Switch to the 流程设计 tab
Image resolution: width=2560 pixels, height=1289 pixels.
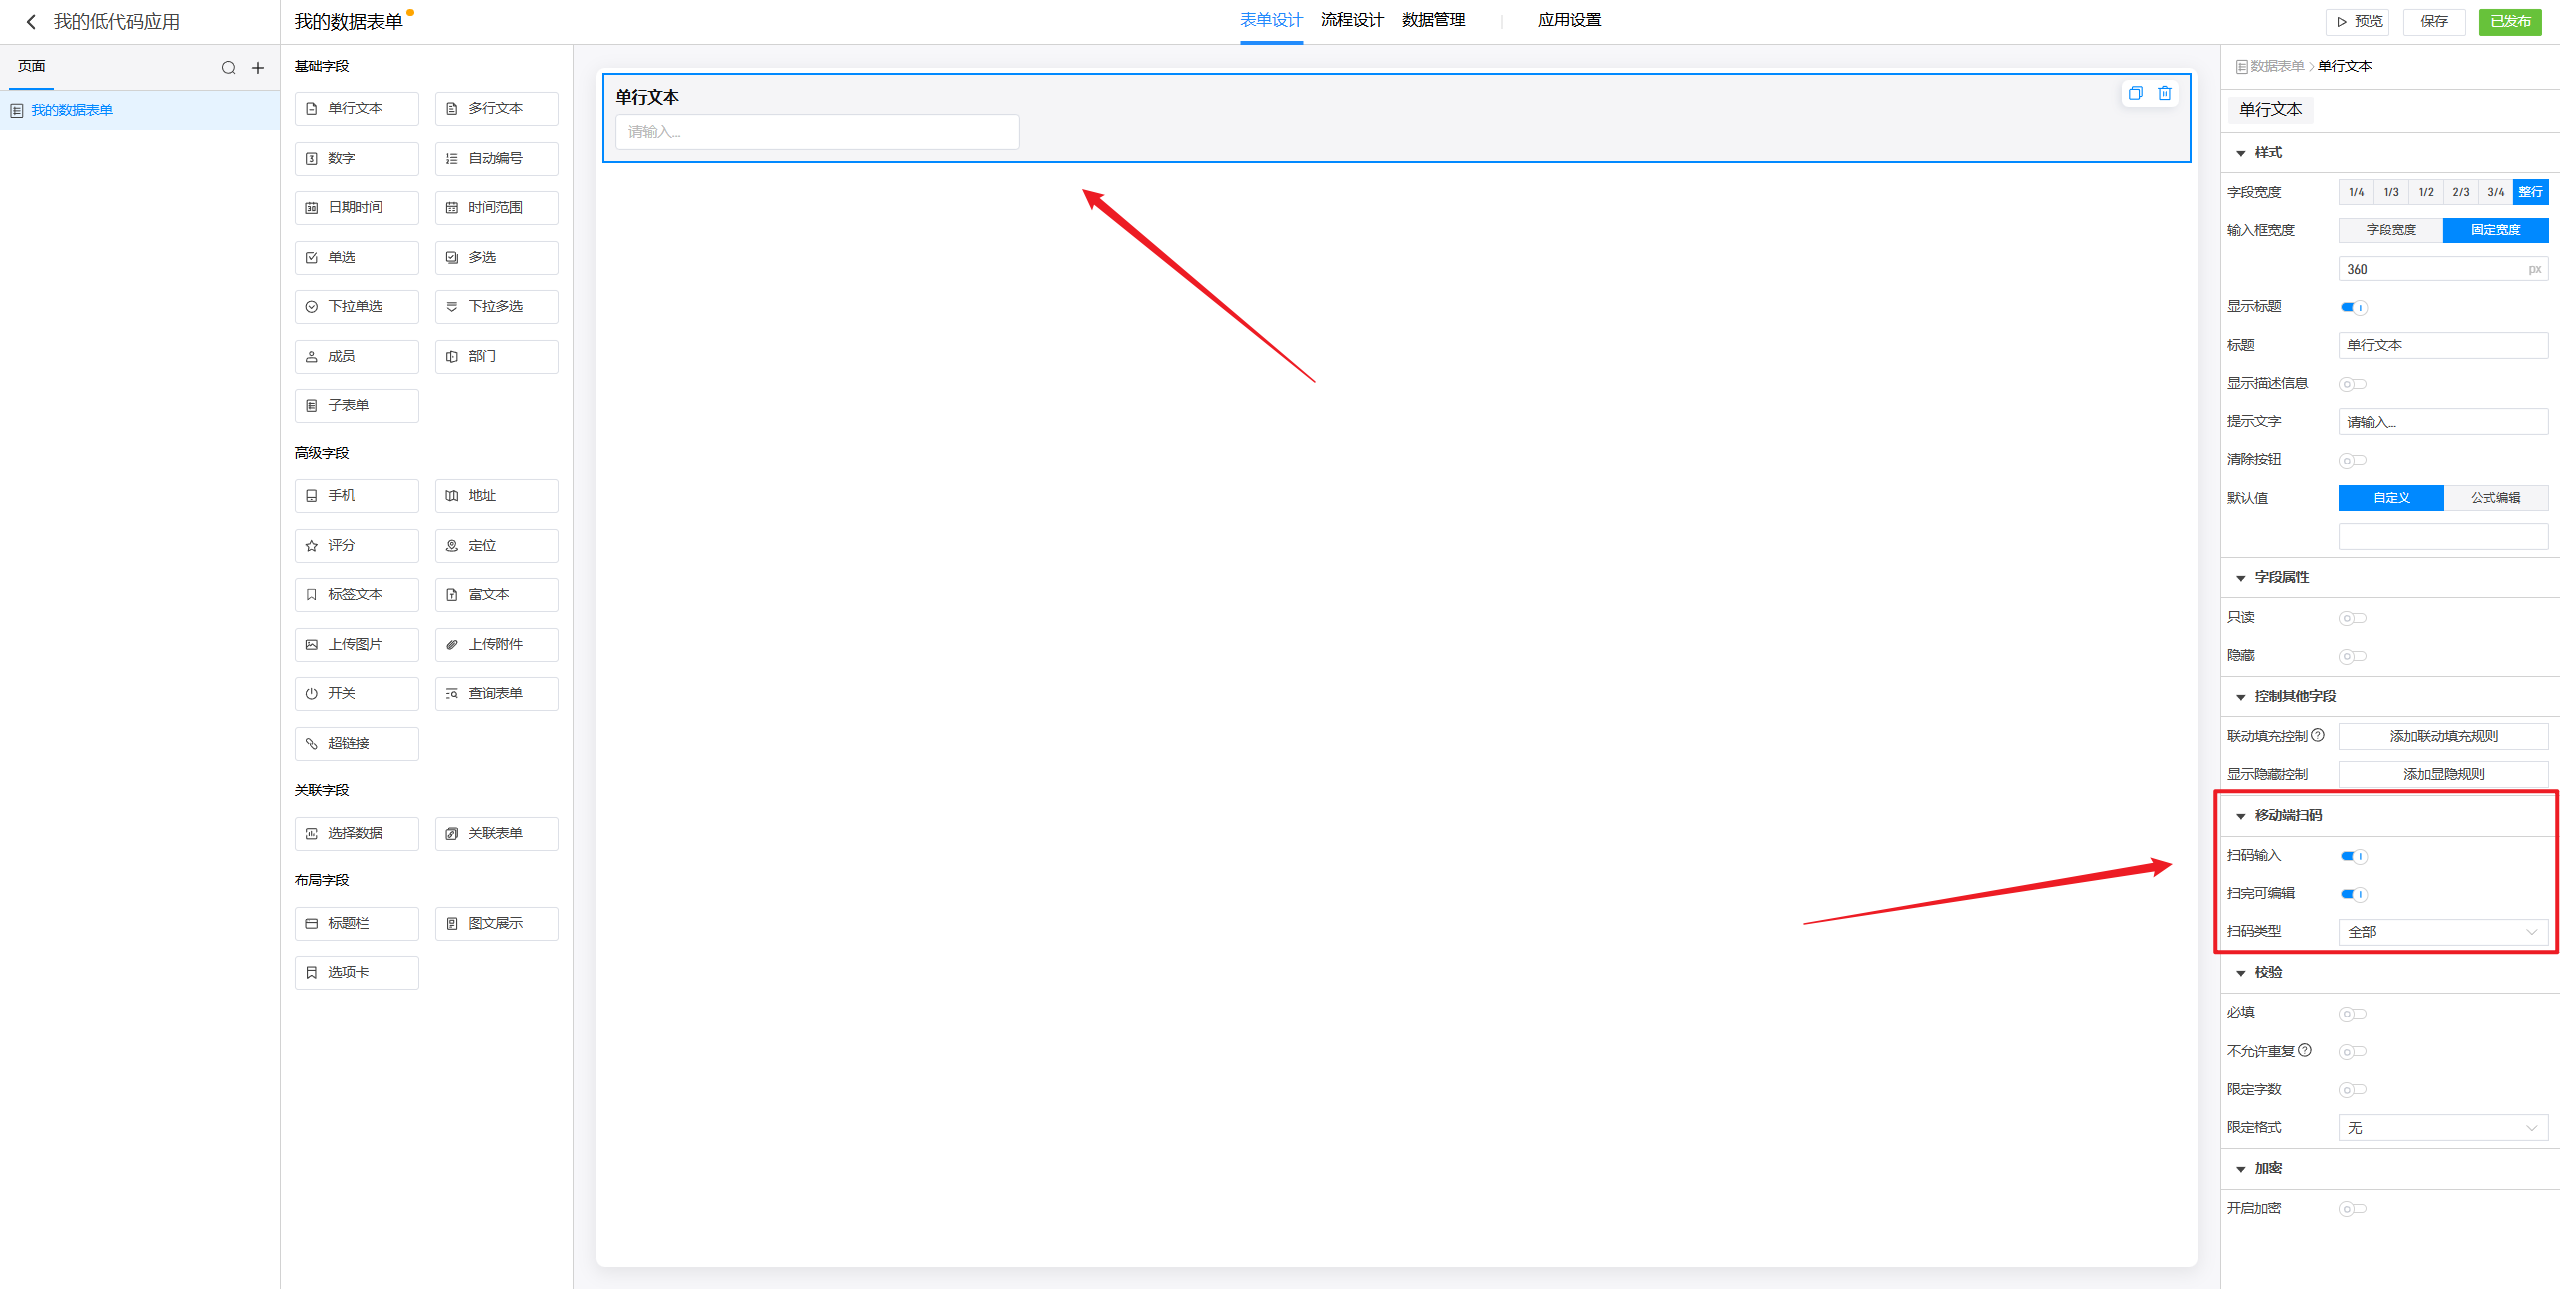(x=1351, y=20)
